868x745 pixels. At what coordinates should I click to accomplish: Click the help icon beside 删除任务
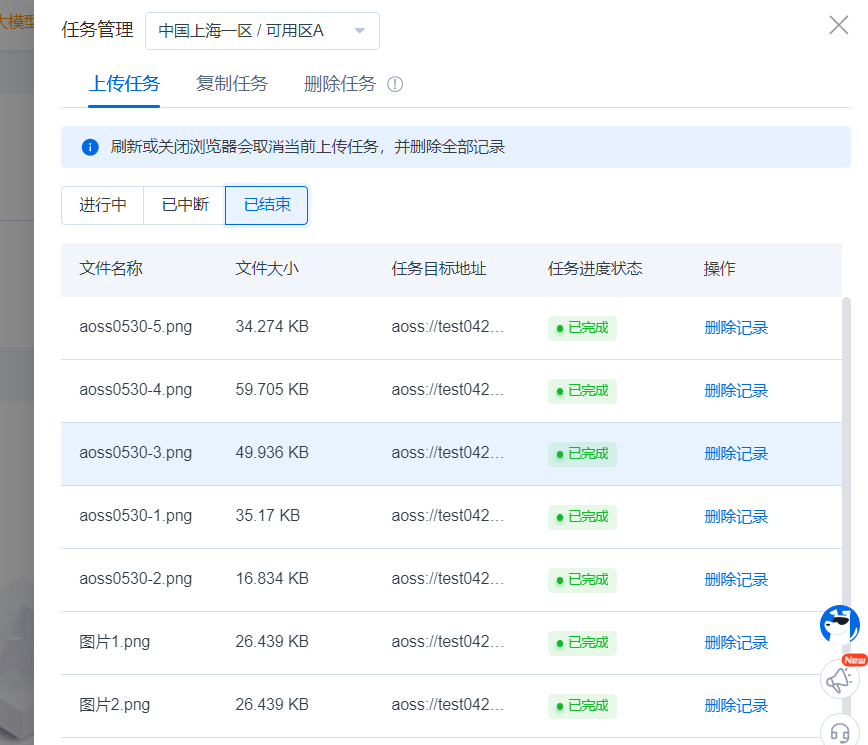click(x=395, y=84)
